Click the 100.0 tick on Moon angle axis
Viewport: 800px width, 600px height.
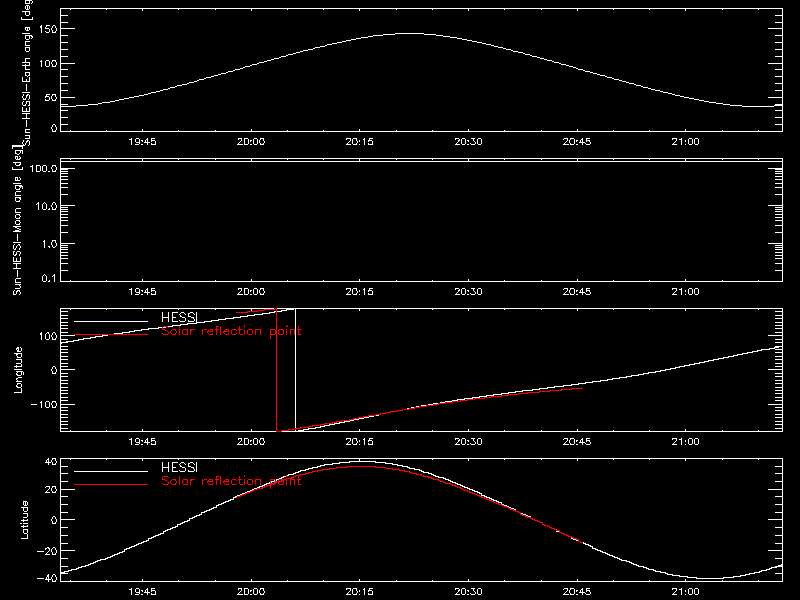[43, 168]
